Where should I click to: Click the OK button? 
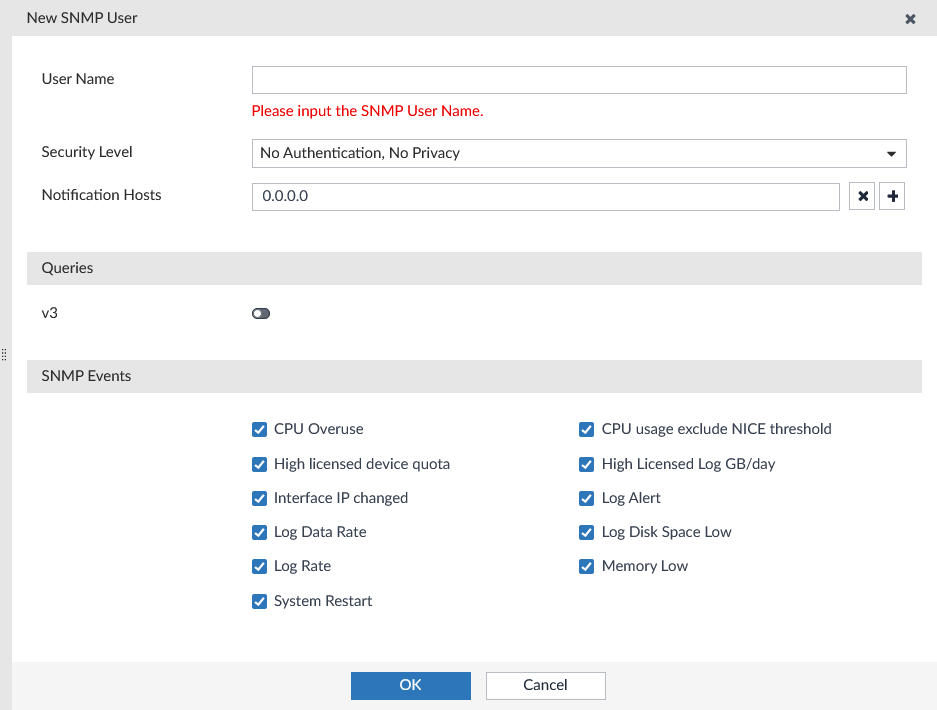pos(410,685)
